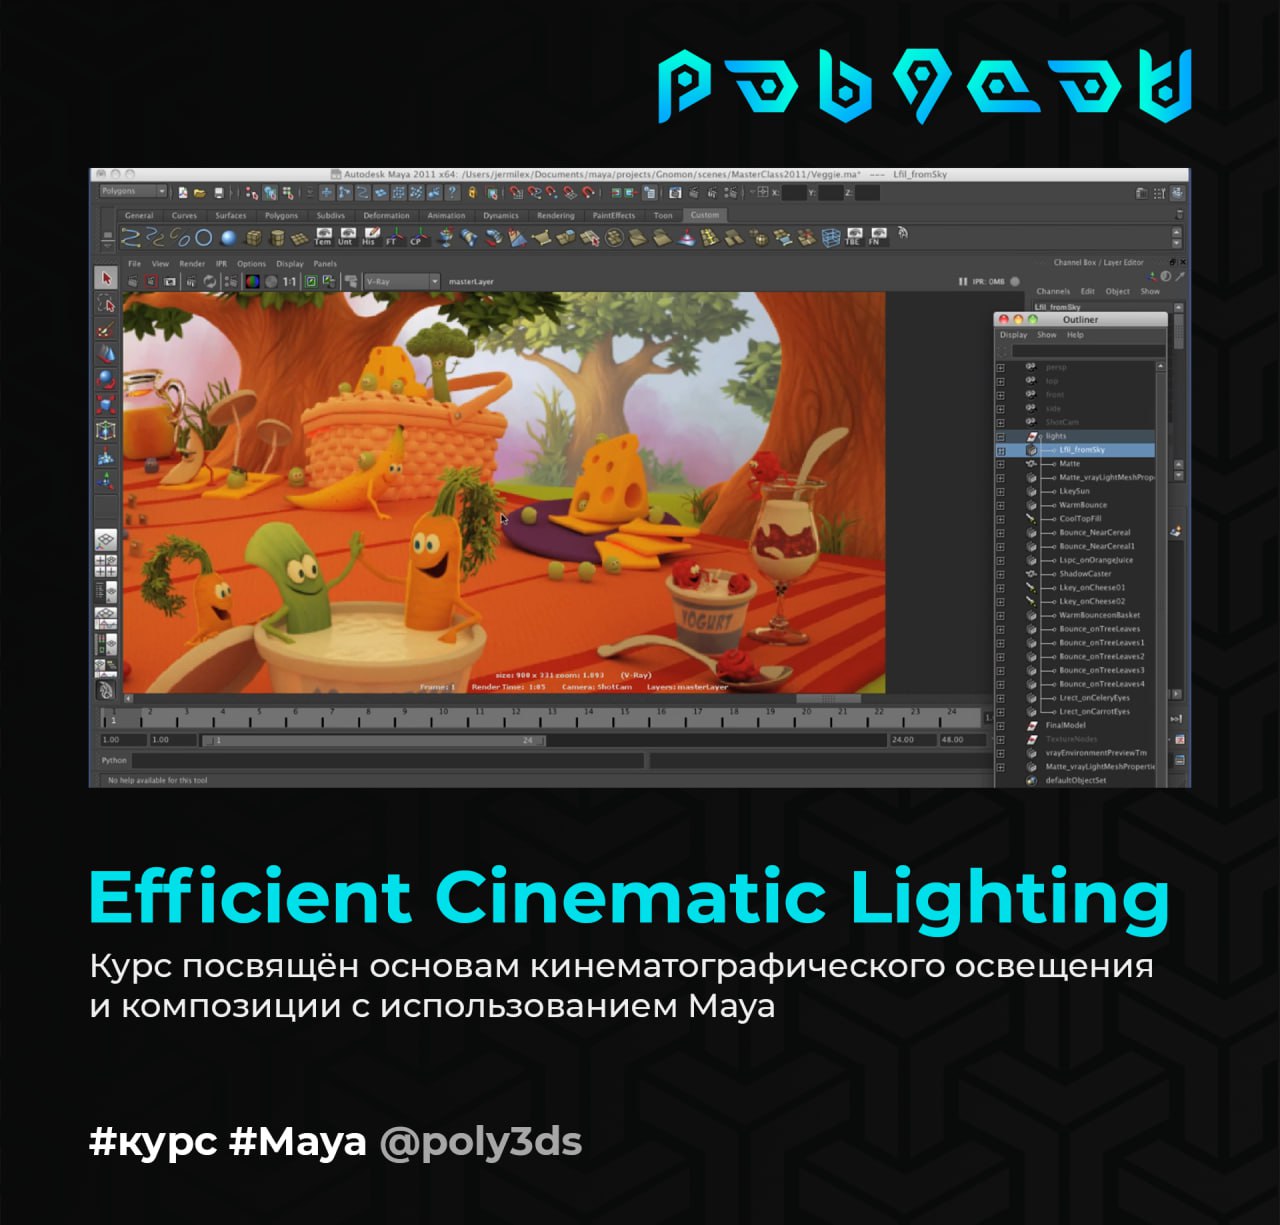Collapse the lights group in Outliner
1280x1225 pixels.
[1000, 437]
